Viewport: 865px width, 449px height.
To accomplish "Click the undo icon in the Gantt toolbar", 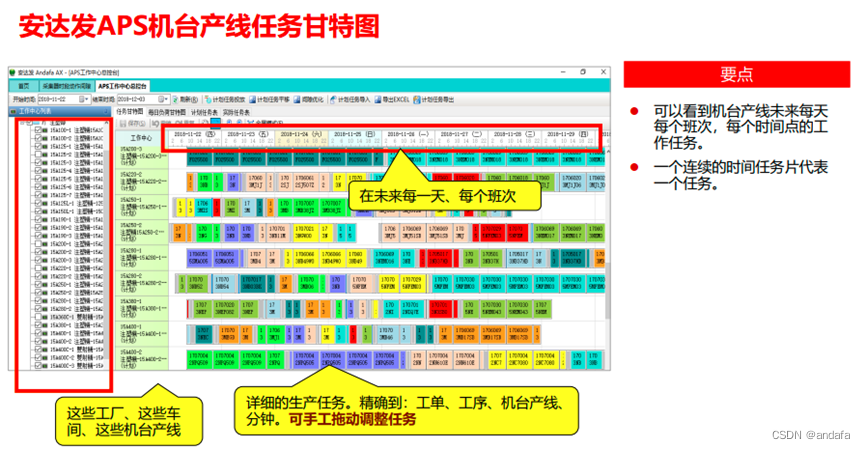I will pos(156,123).
